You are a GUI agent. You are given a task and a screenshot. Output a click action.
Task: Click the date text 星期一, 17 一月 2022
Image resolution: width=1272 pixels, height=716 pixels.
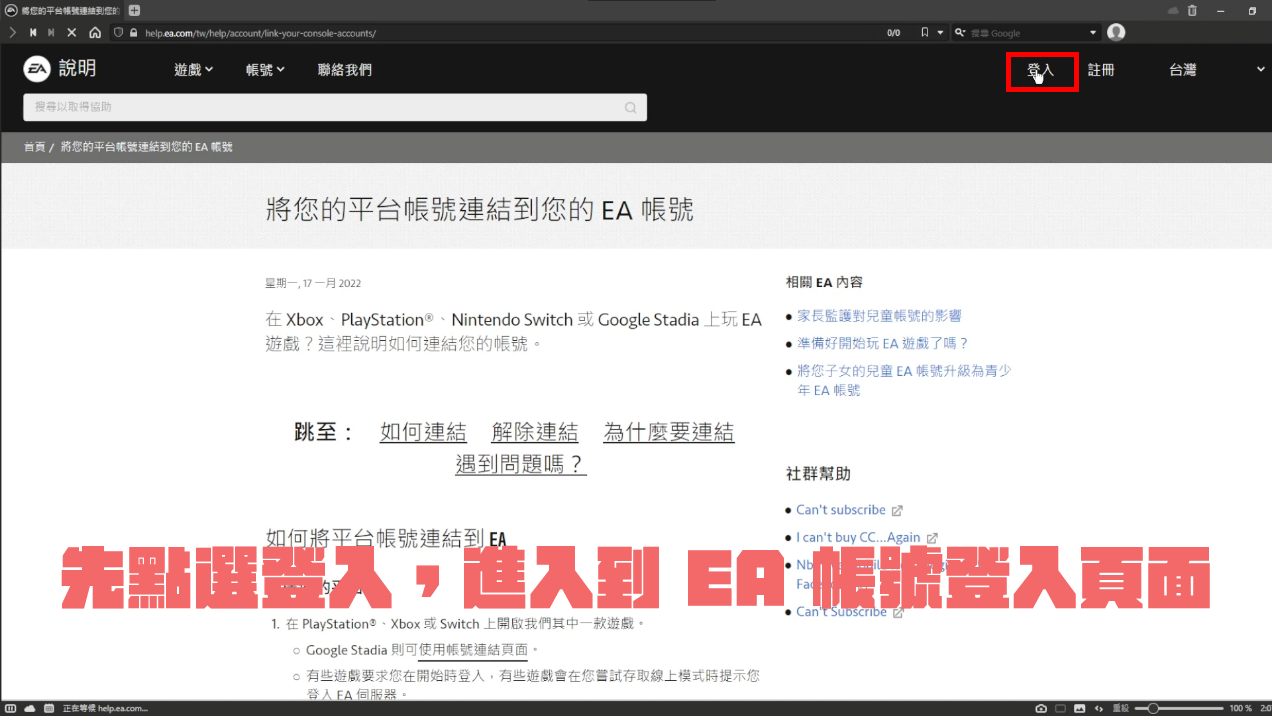click(x=313, y=284)
